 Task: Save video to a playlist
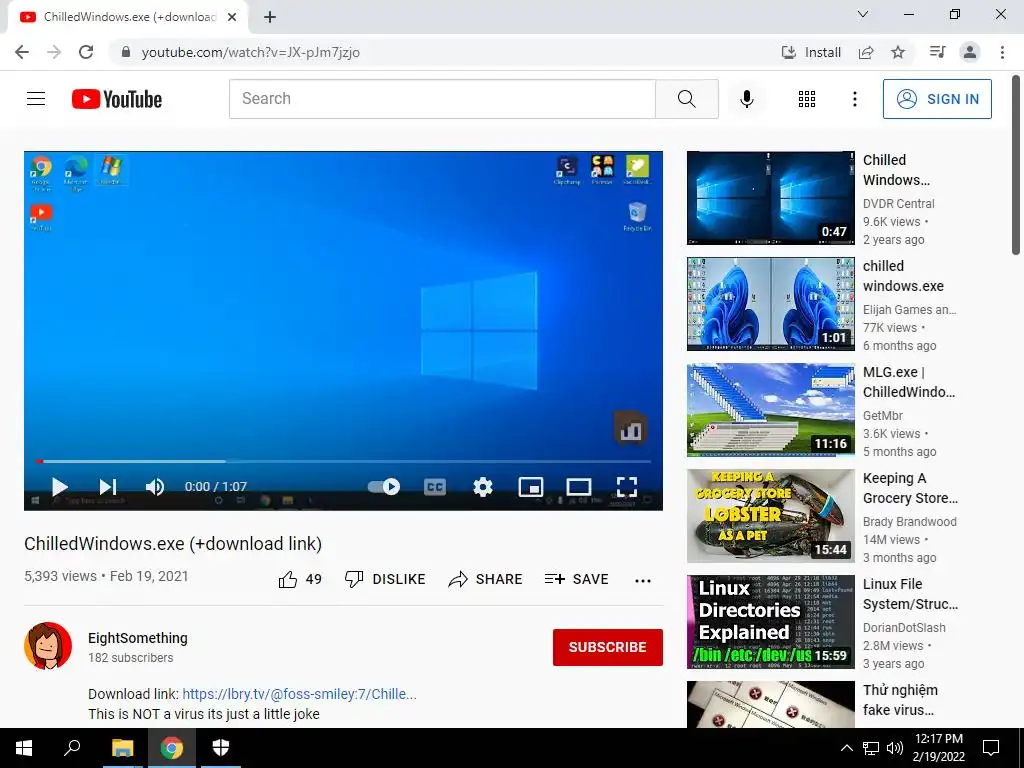pos(577,579)
